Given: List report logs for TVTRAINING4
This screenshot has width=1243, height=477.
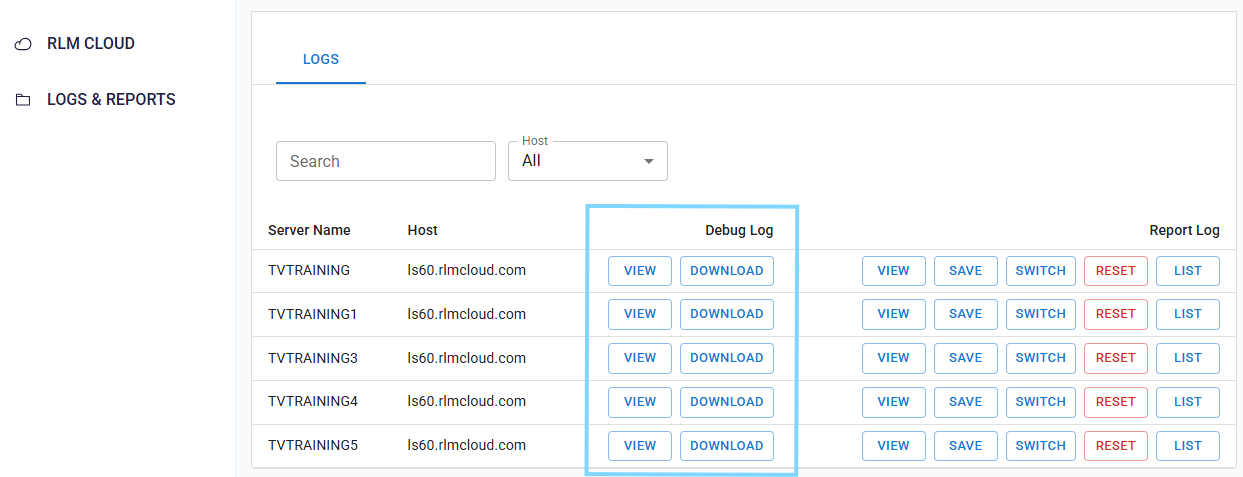Looking at the screenshot, I should click(x=1188, y=402).
